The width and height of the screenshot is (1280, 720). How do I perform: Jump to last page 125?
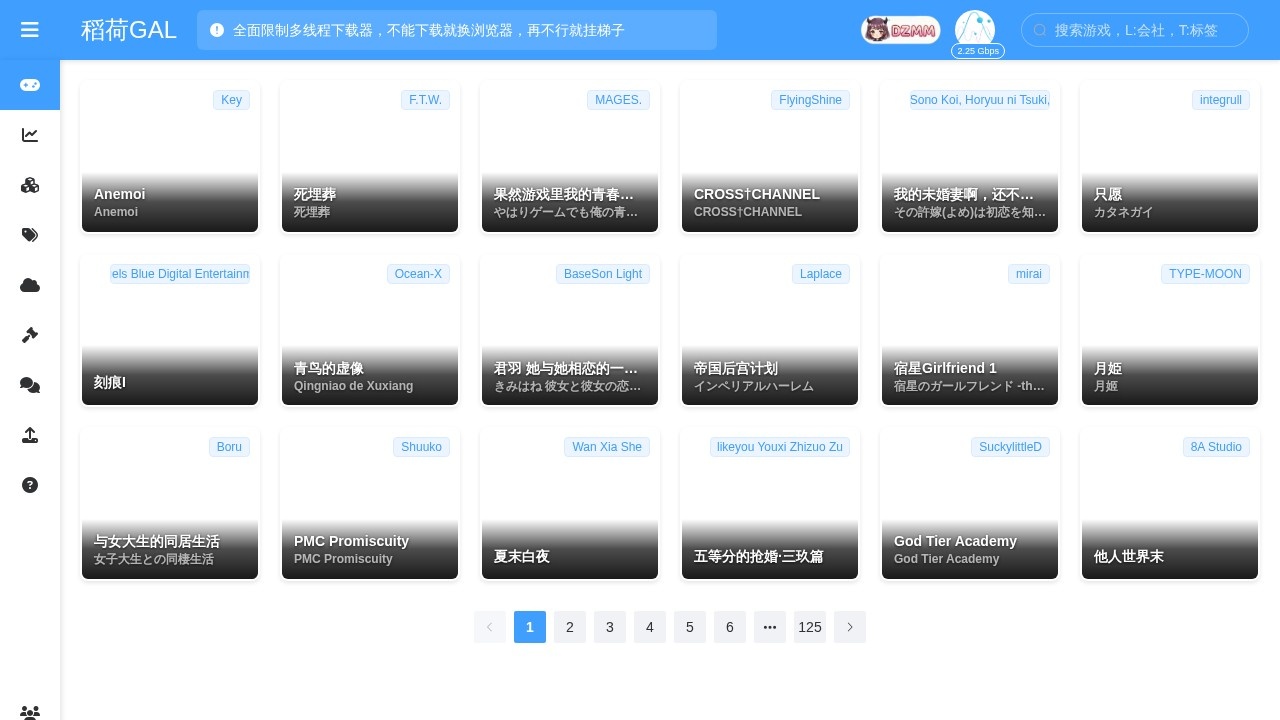coord(810,627)
